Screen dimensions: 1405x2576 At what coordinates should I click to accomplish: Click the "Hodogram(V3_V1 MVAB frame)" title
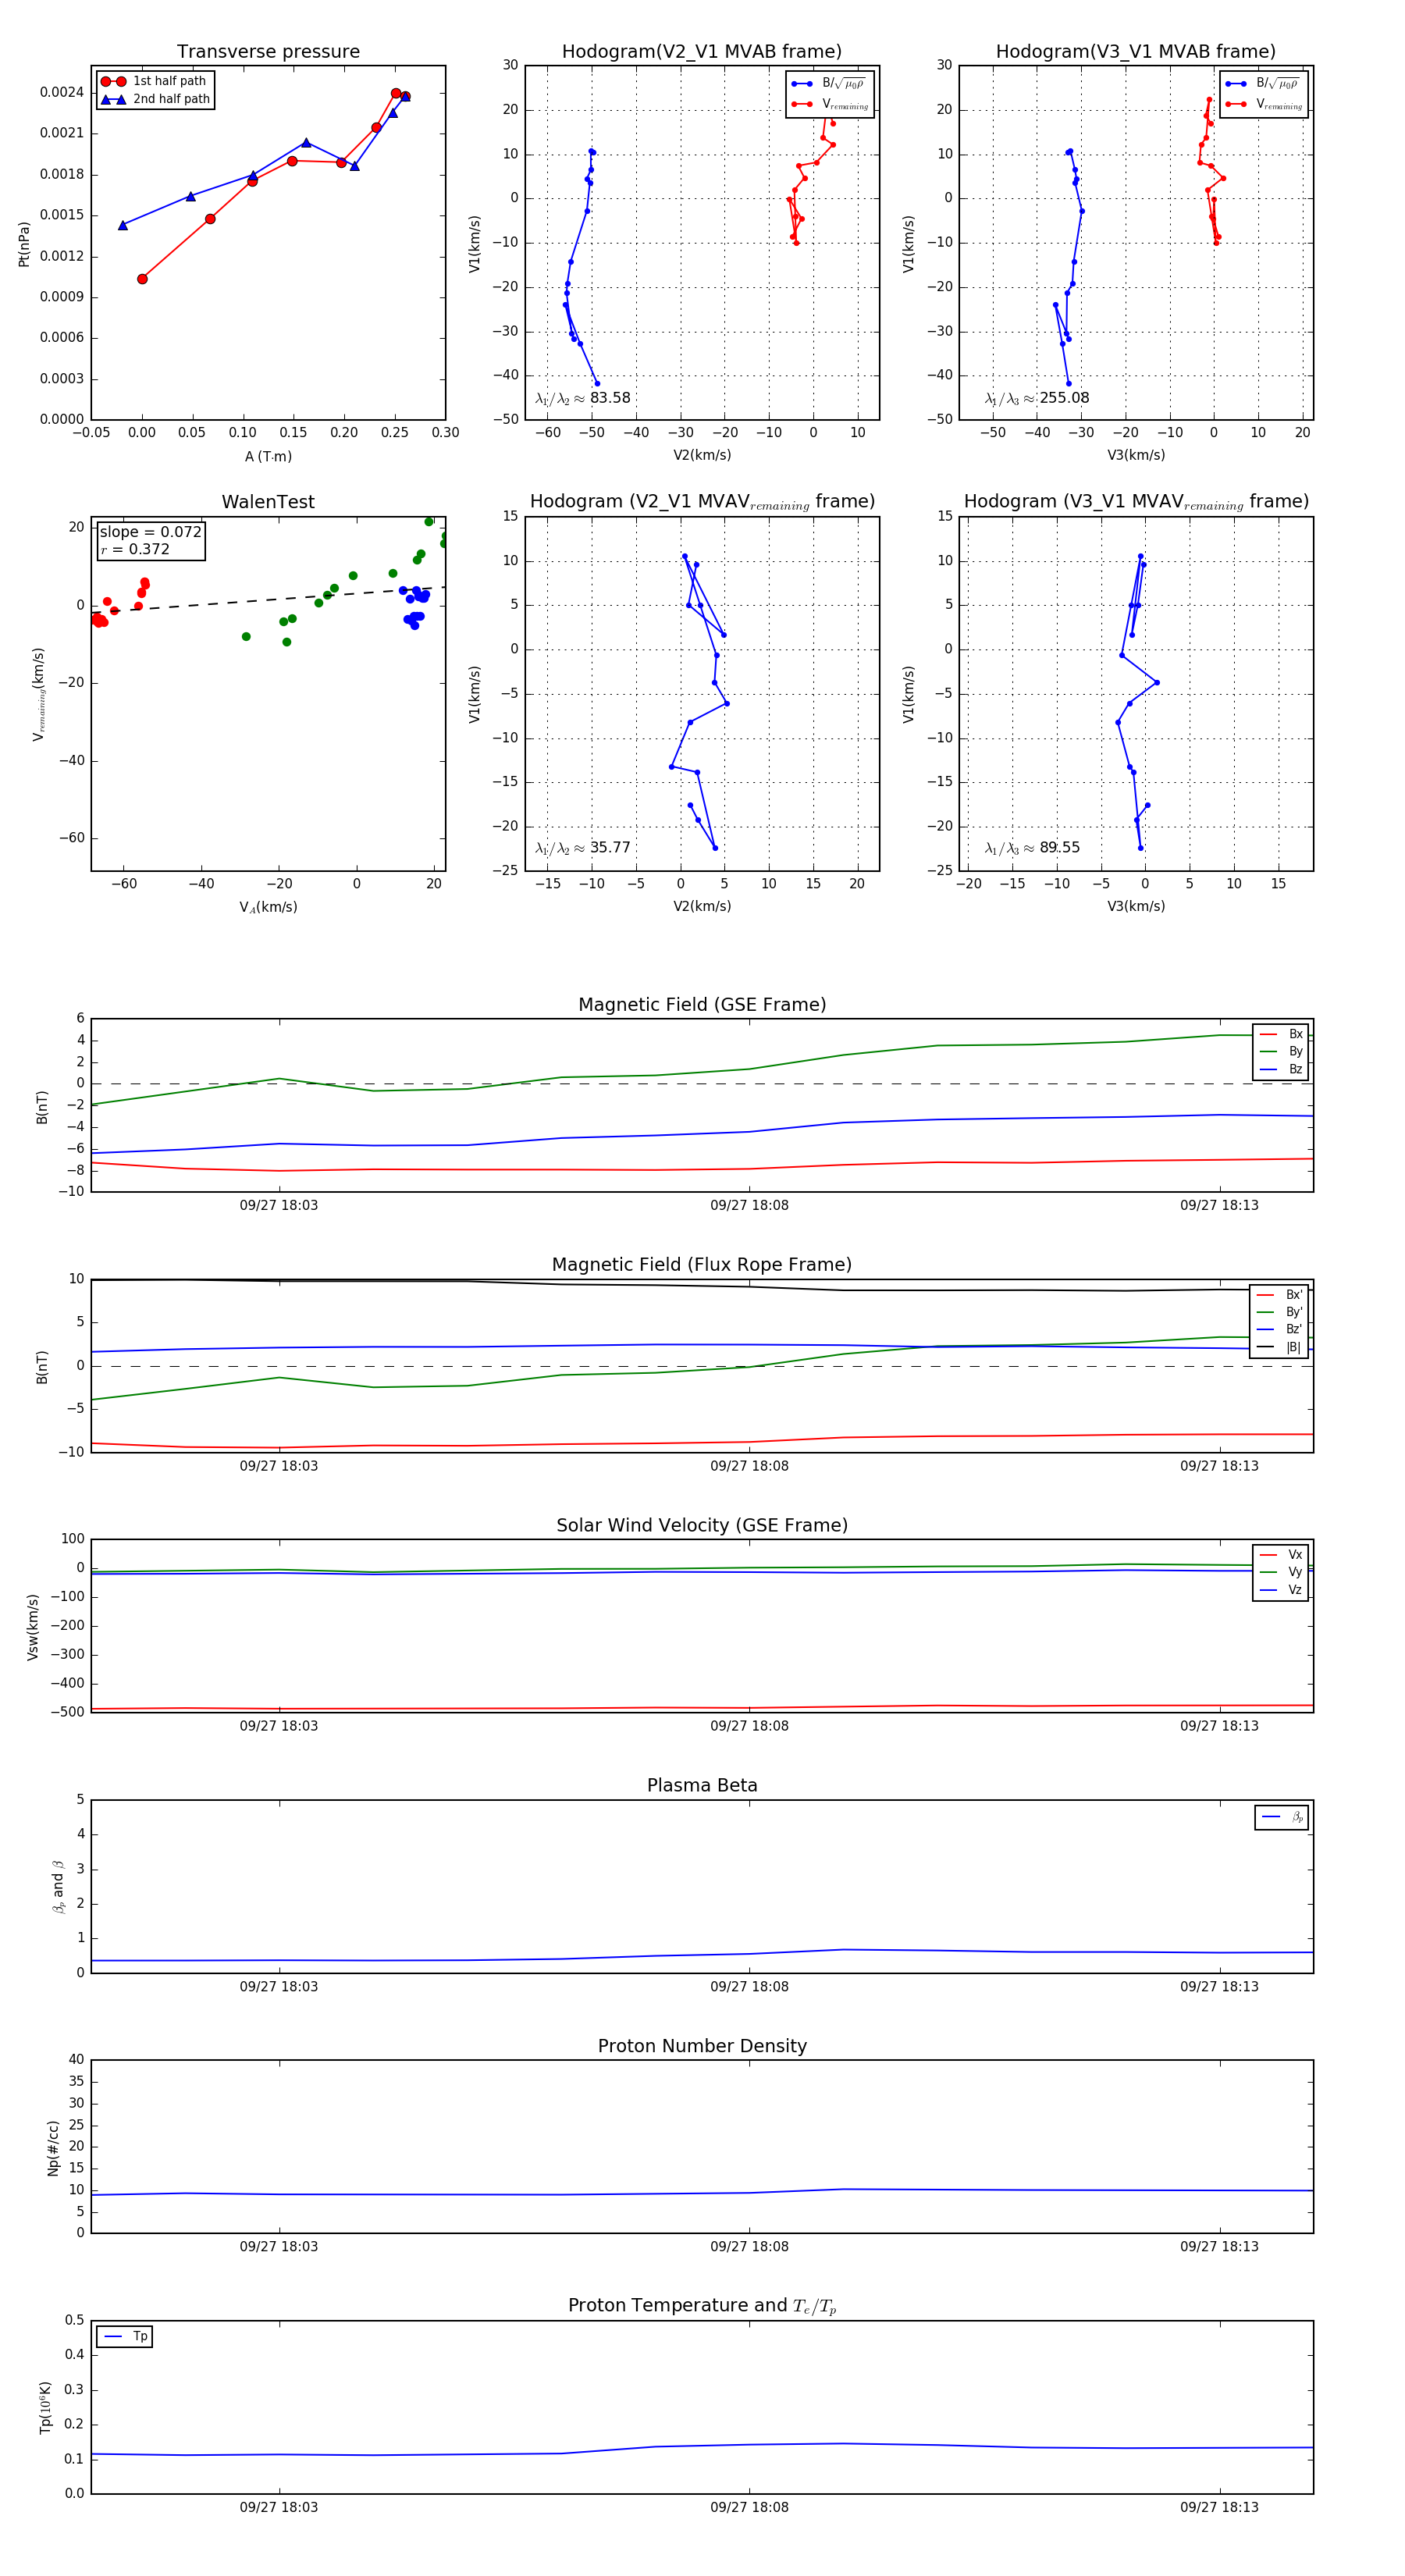1136,52
